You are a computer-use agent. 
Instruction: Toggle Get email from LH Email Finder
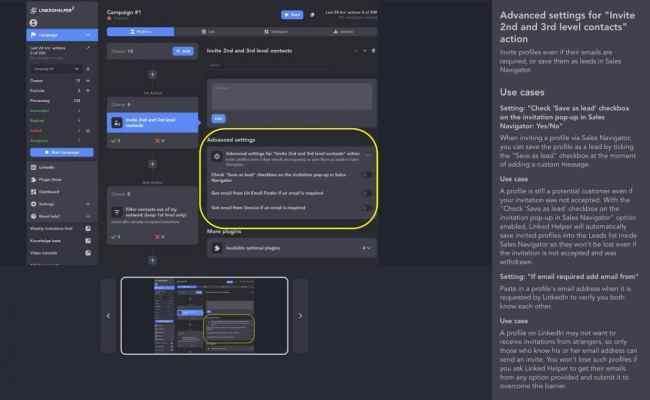pos(366,193)
